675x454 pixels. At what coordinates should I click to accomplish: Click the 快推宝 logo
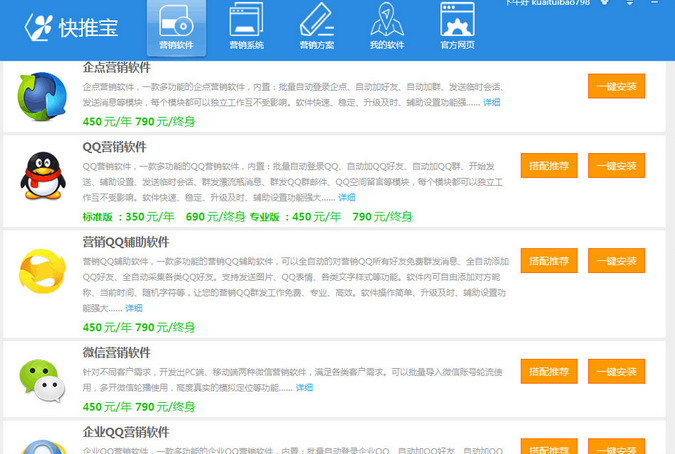pyautogui.click(x=71, y=28)
